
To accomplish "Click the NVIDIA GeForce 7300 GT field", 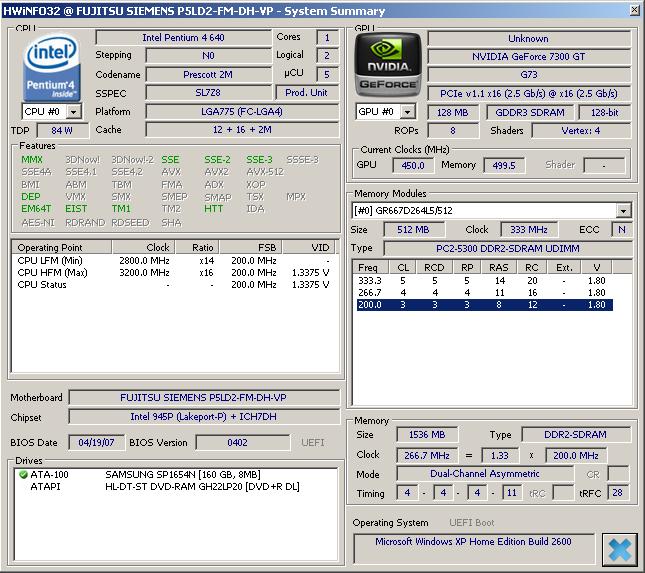I will 529,56.
